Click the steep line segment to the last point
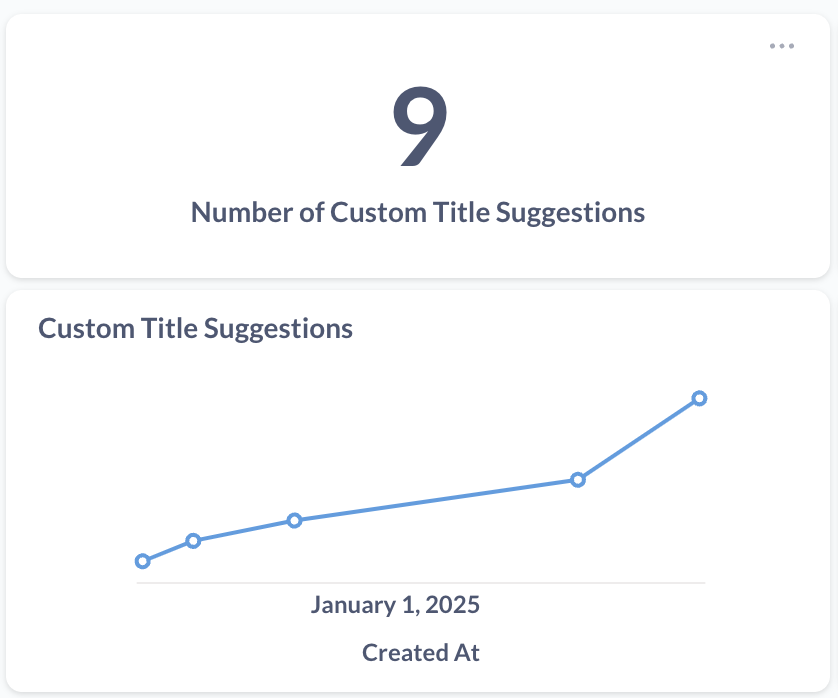838x698 pixels. [x=638, y=439]
